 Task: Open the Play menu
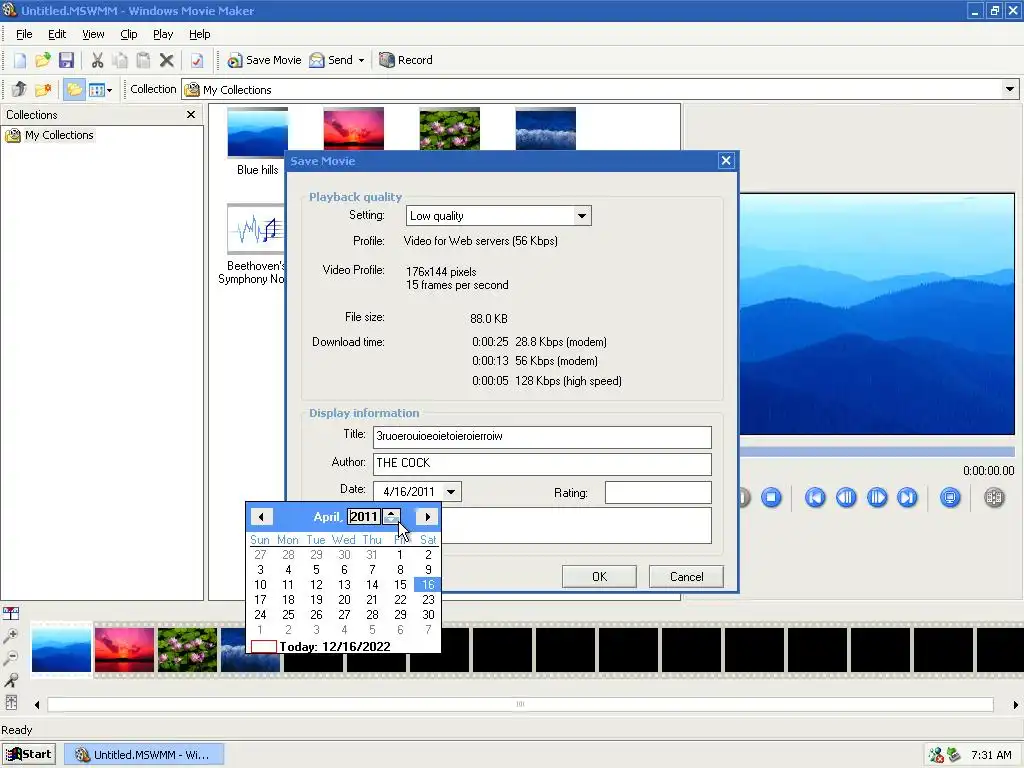pyautogui.click(x=163, y=34)
